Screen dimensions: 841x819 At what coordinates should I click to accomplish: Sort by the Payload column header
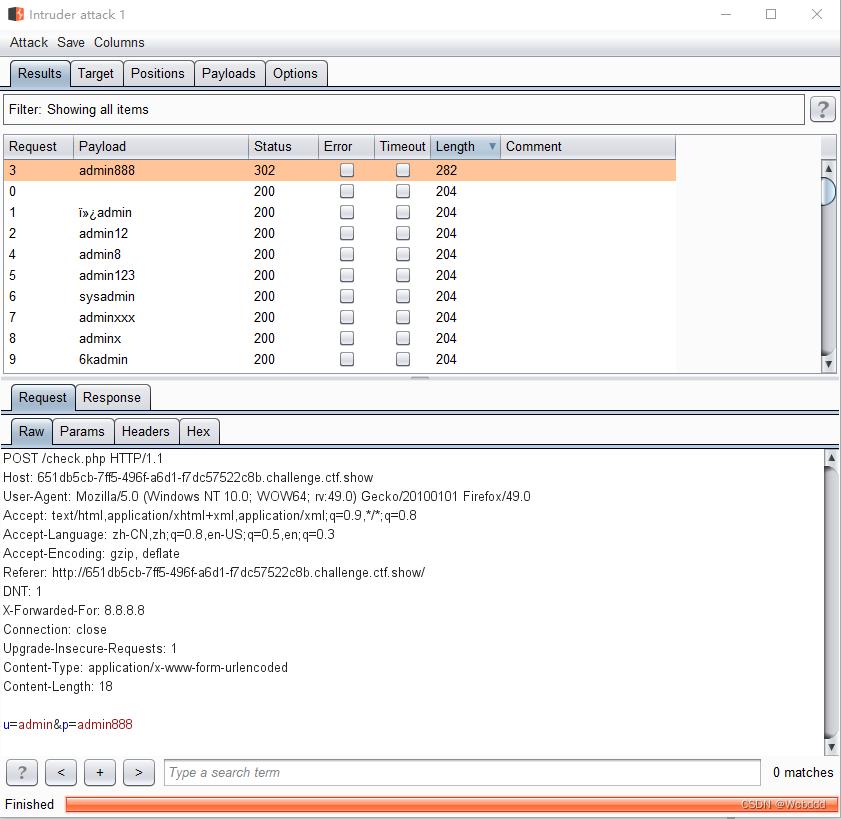[x=161, y=146]
